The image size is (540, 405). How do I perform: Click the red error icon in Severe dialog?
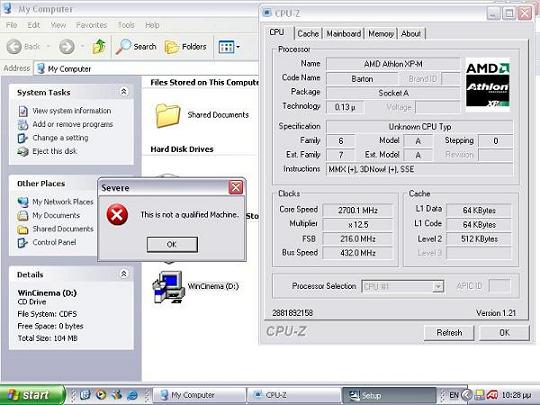tap(117, 215)
